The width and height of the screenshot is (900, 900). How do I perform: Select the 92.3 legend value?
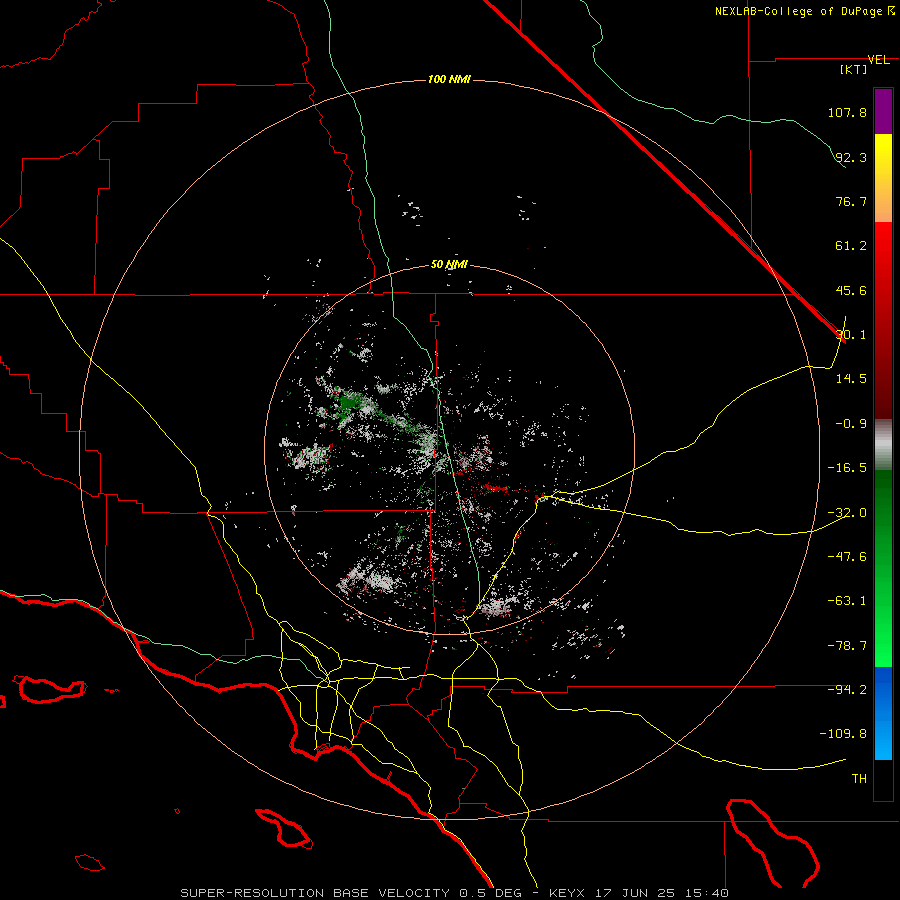click(851, 157)
